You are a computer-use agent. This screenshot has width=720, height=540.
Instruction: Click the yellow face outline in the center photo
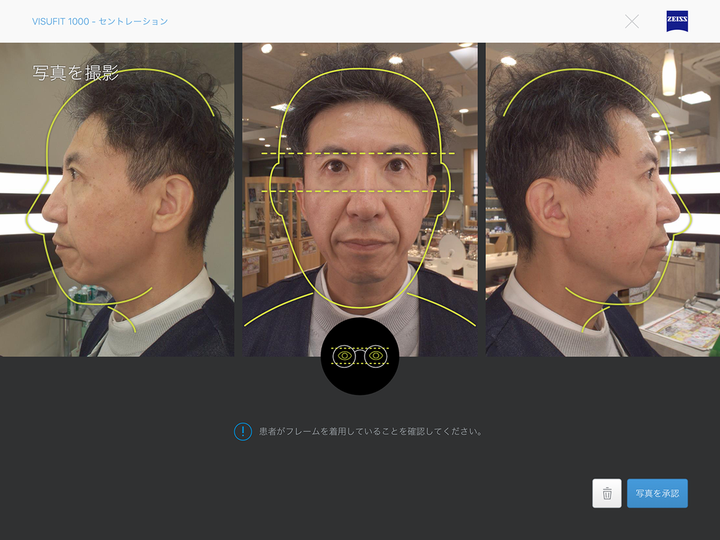[x=282, y=130]
